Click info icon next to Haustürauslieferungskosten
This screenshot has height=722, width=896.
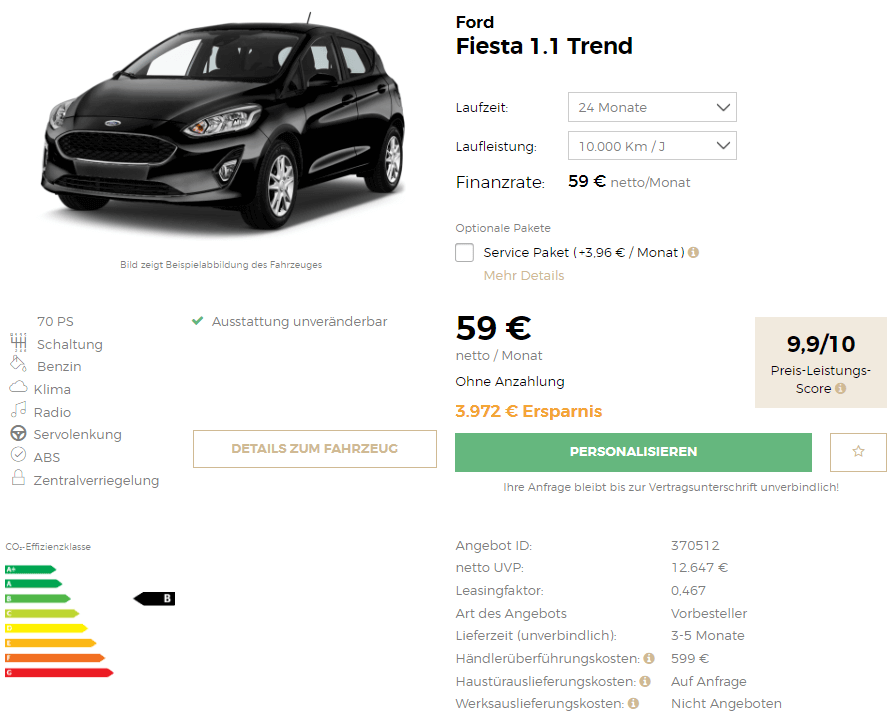[x=645, y=681]
